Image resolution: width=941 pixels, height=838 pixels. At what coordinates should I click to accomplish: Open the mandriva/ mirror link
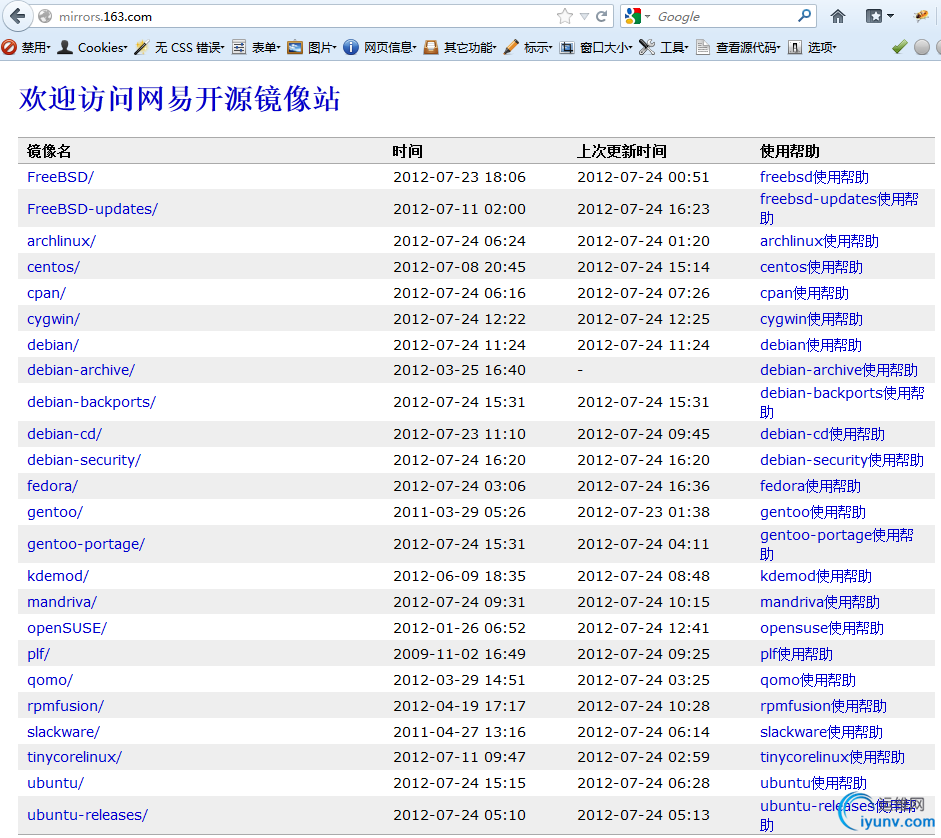62,602
